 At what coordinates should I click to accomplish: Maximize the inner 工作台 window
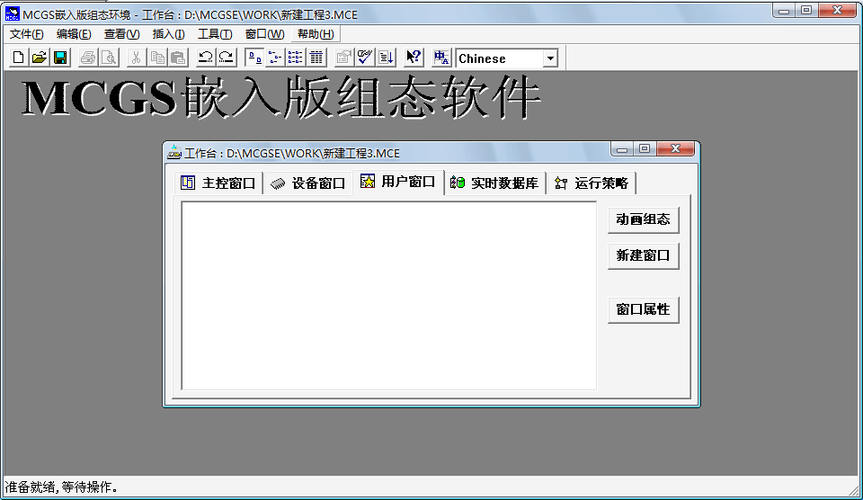pos(645,149)
